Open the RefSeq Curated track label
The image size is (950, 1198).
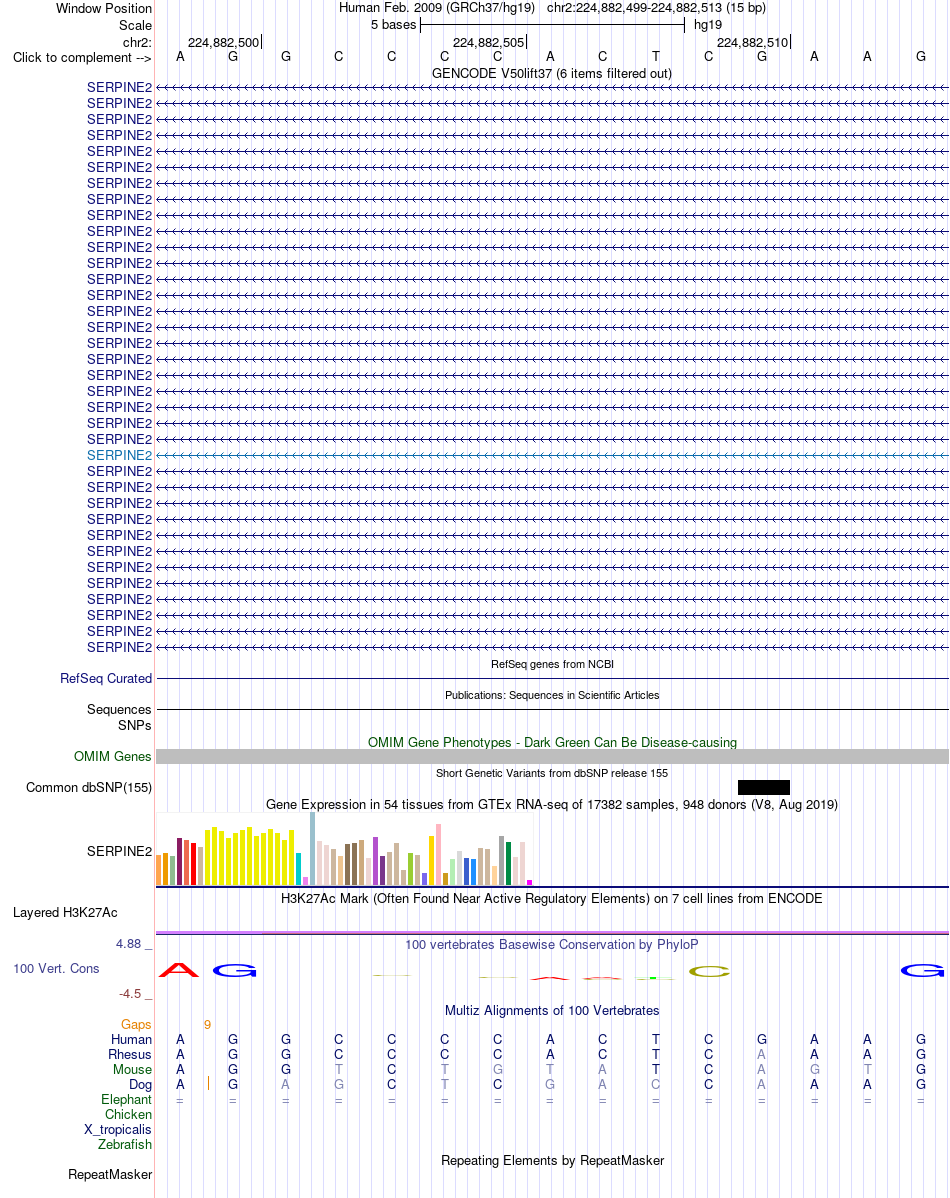point(106,678)
